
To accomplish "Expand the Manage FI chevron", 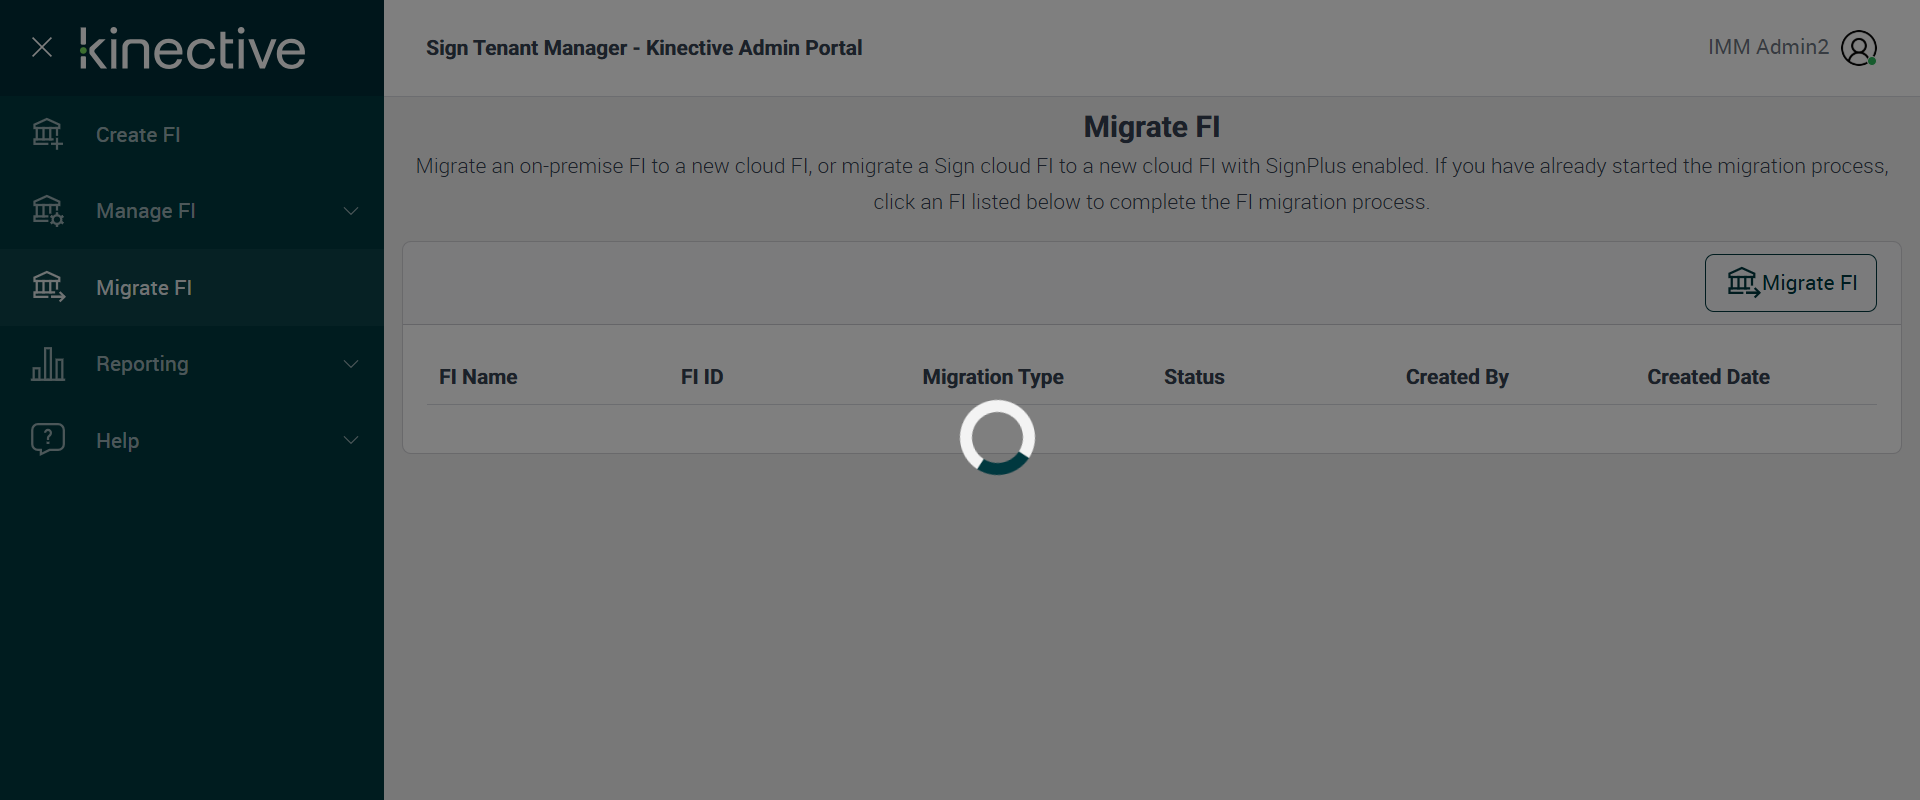I will [351, 211].
